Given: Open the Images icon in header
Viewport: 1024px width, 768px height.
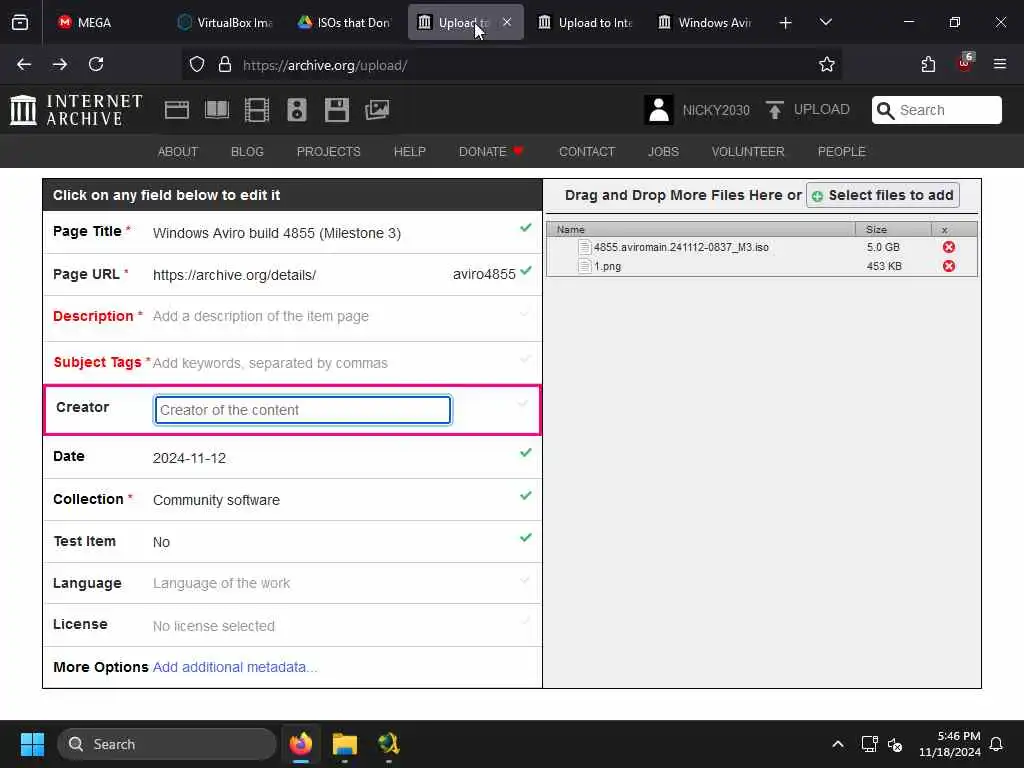Looking at the screenshot, I should 377,110.
